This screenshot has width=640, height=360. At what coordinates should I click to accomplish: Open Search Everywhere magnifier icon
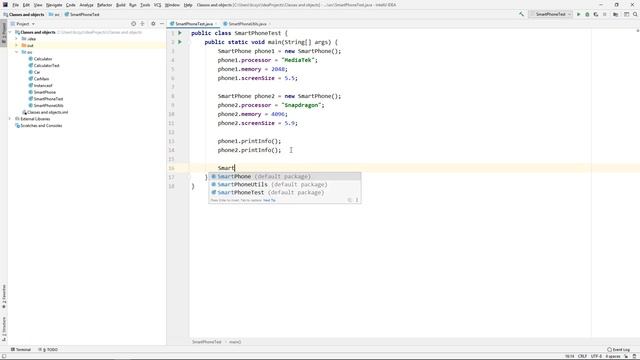click(635, 14)
